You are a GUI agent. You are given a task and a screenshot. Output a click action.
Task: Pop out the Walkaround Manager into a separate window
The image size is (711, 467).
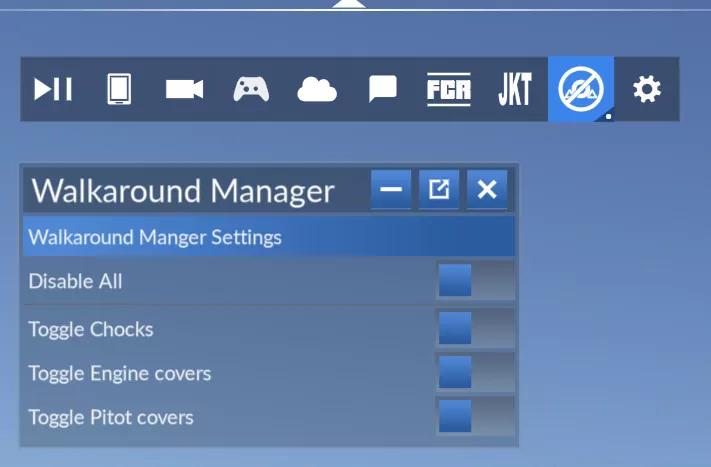click(x=439, y=190)
